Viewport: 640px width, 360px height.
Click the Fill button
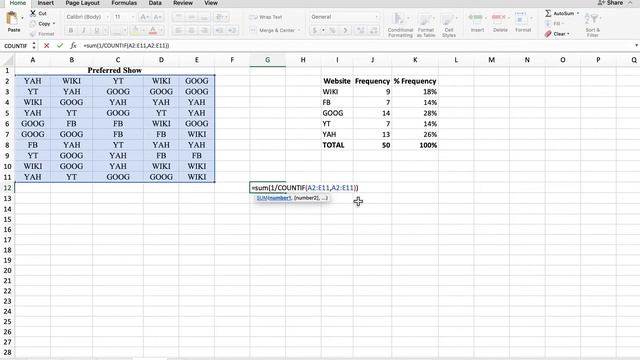[x=553, y=24]
